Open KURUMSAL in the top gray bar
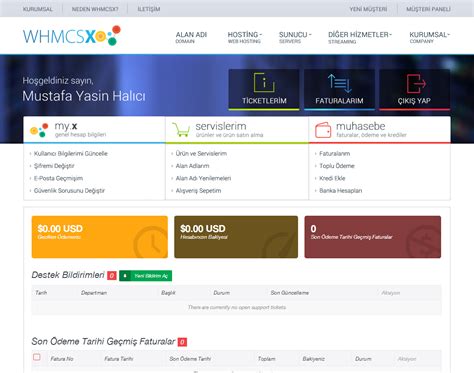474x373 pixels. point(38,9)
